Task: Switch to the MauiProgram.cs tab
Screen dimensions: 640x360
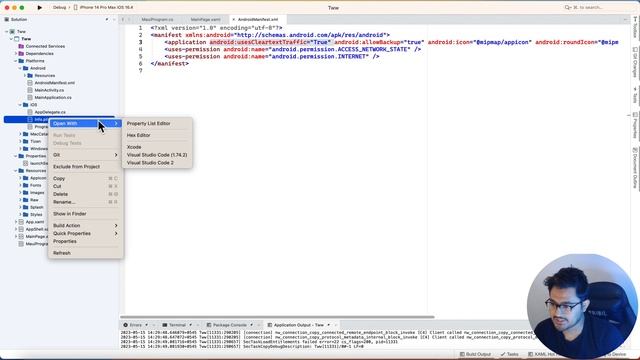Action: [157, 19]
